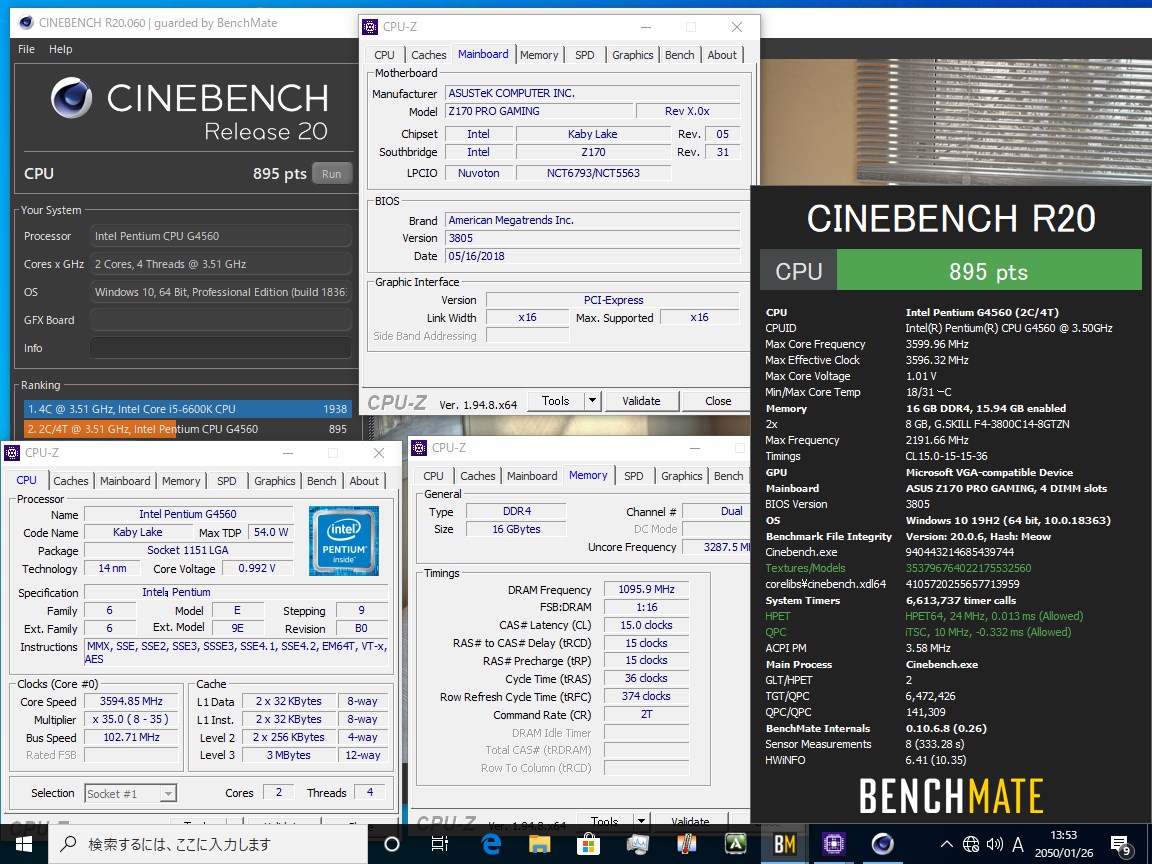The image size is (1152, 864).
Task: Launch Microsoft Edge from the taskbar
Action: pyautogui.click(x=491, y=844)
